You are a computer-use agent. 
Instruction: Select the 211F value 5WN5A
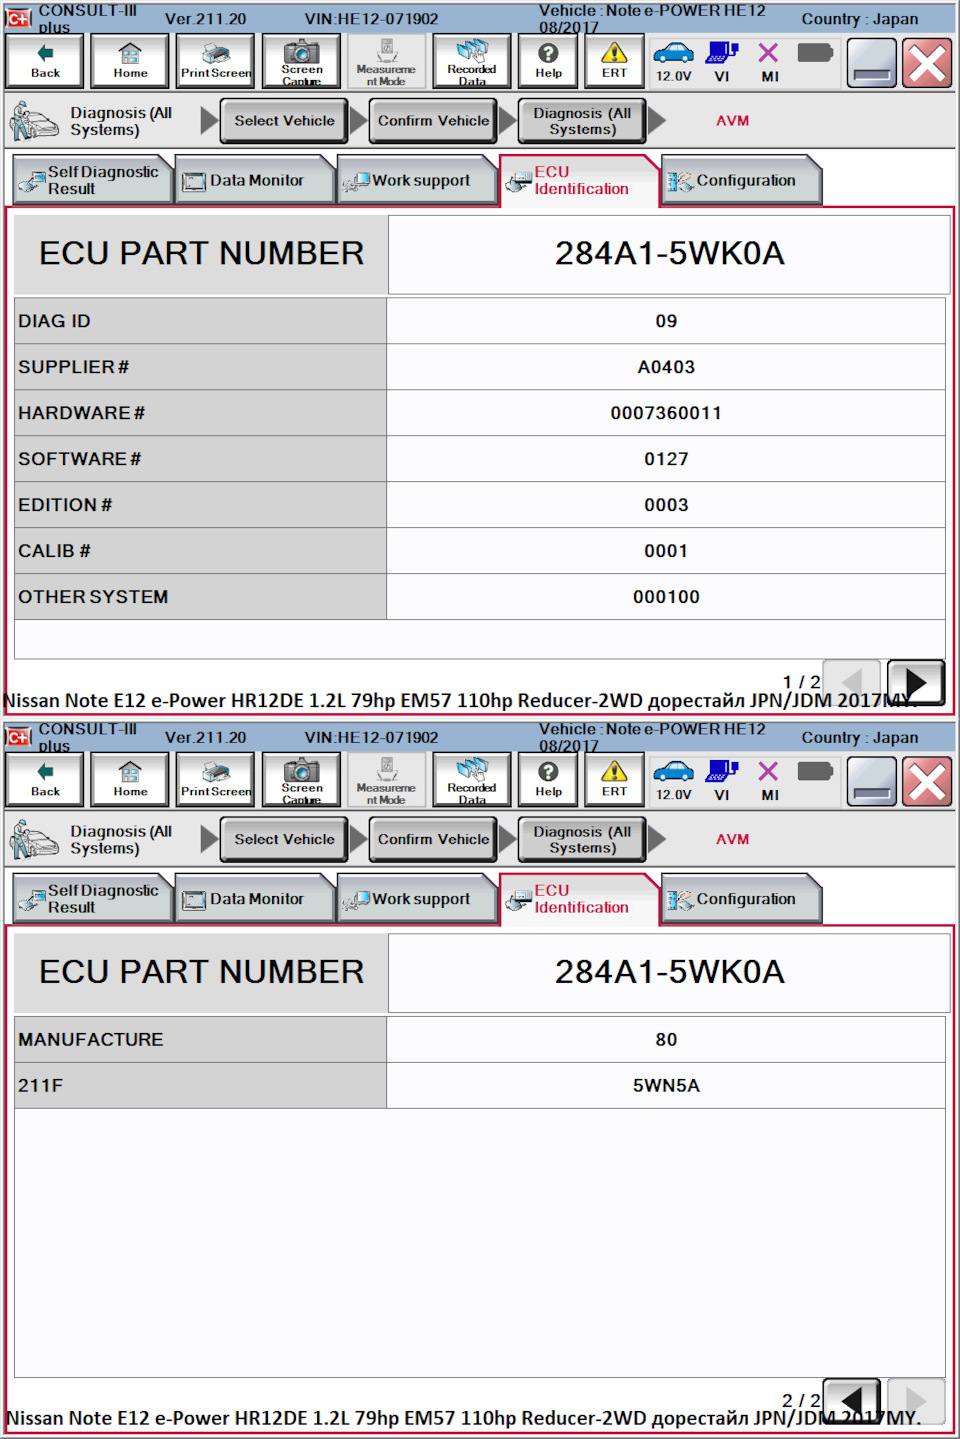666,1086
